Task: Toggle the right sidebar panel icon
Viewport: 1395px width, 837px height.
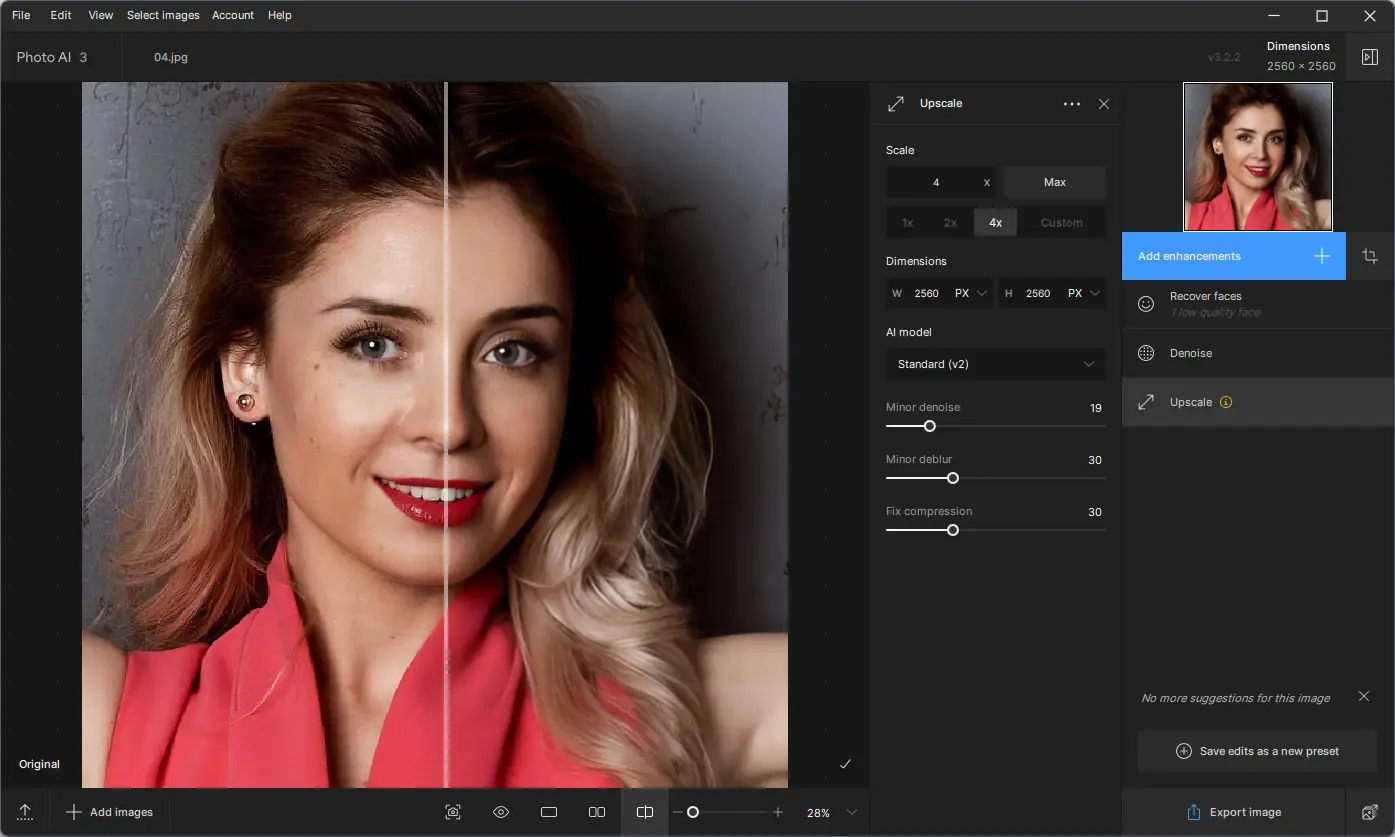Action: [x=1370, y=57]
